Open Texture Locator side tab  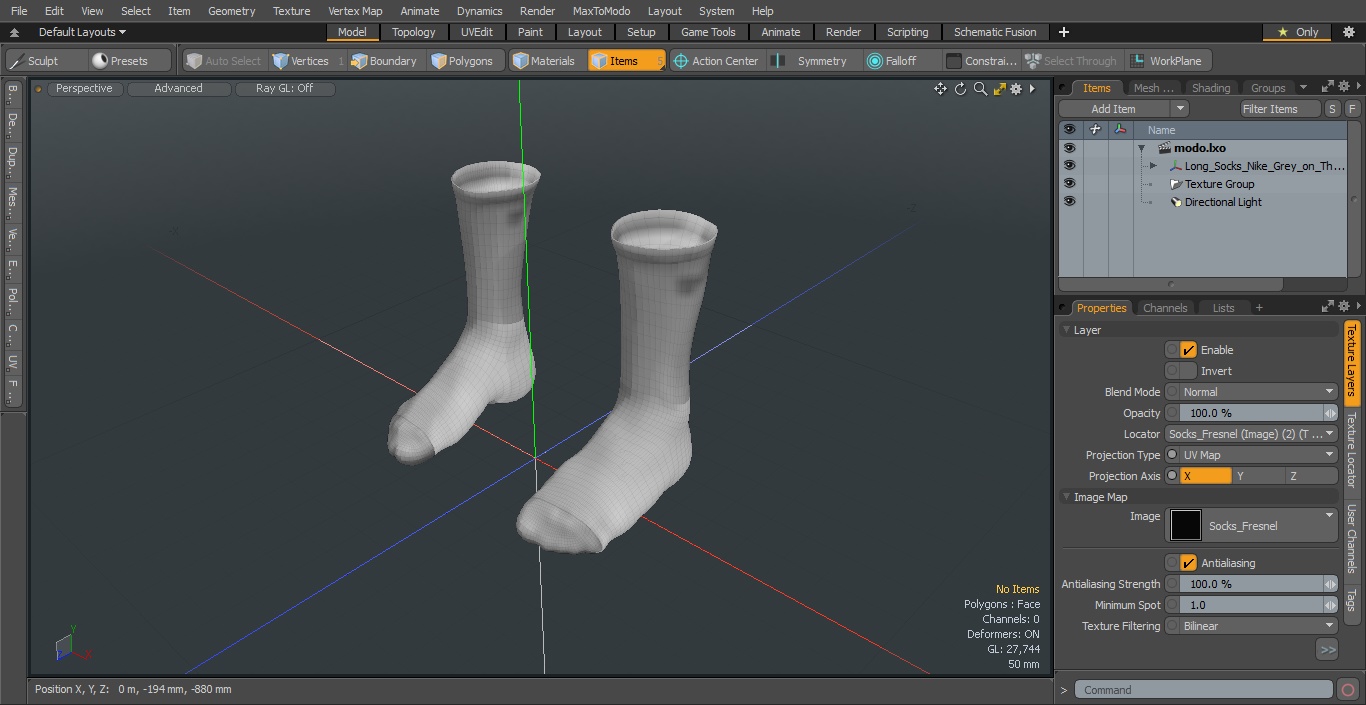coord(1351,449)
